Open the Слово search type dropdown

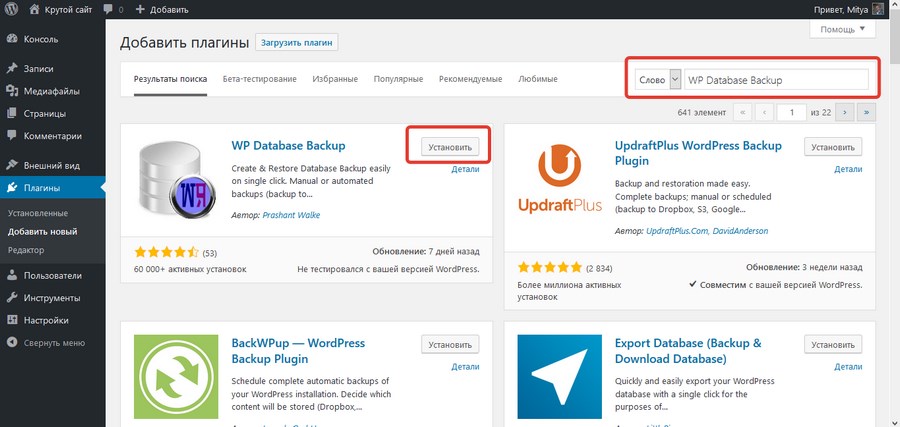658,80
